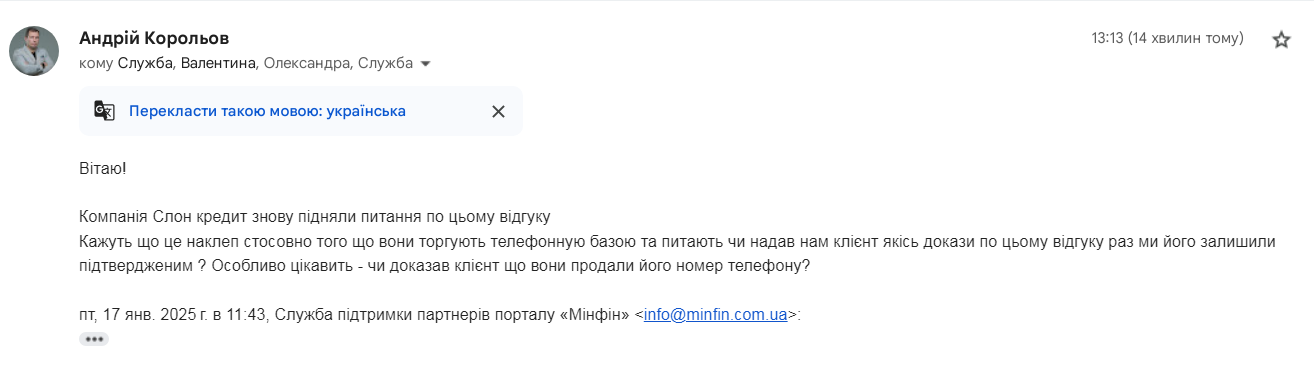Open sender's profile photo avatar
The image size is (1314, 389).
[x=34, y=50]
